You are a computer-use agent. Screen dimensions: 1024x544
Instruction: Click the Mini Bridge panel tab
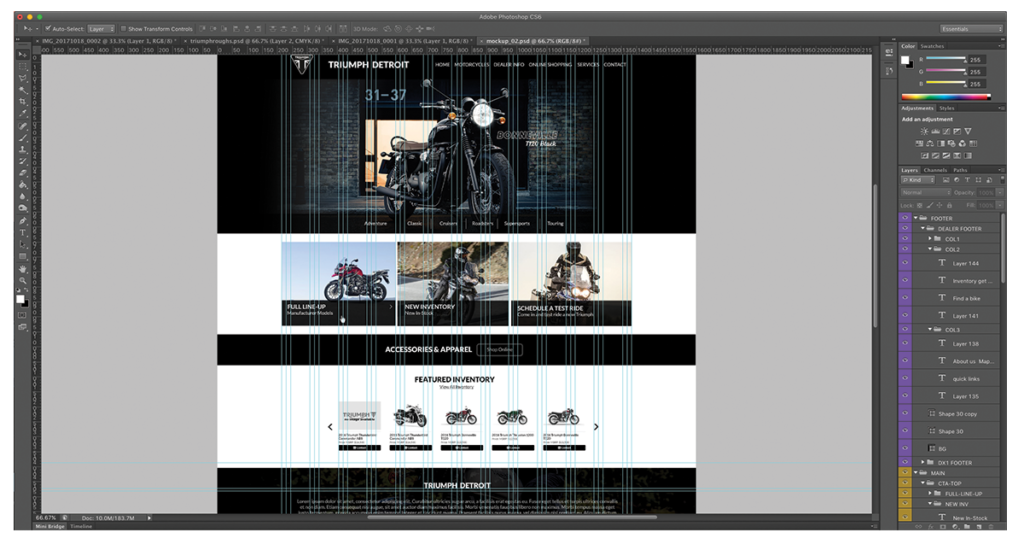[50, 526]
